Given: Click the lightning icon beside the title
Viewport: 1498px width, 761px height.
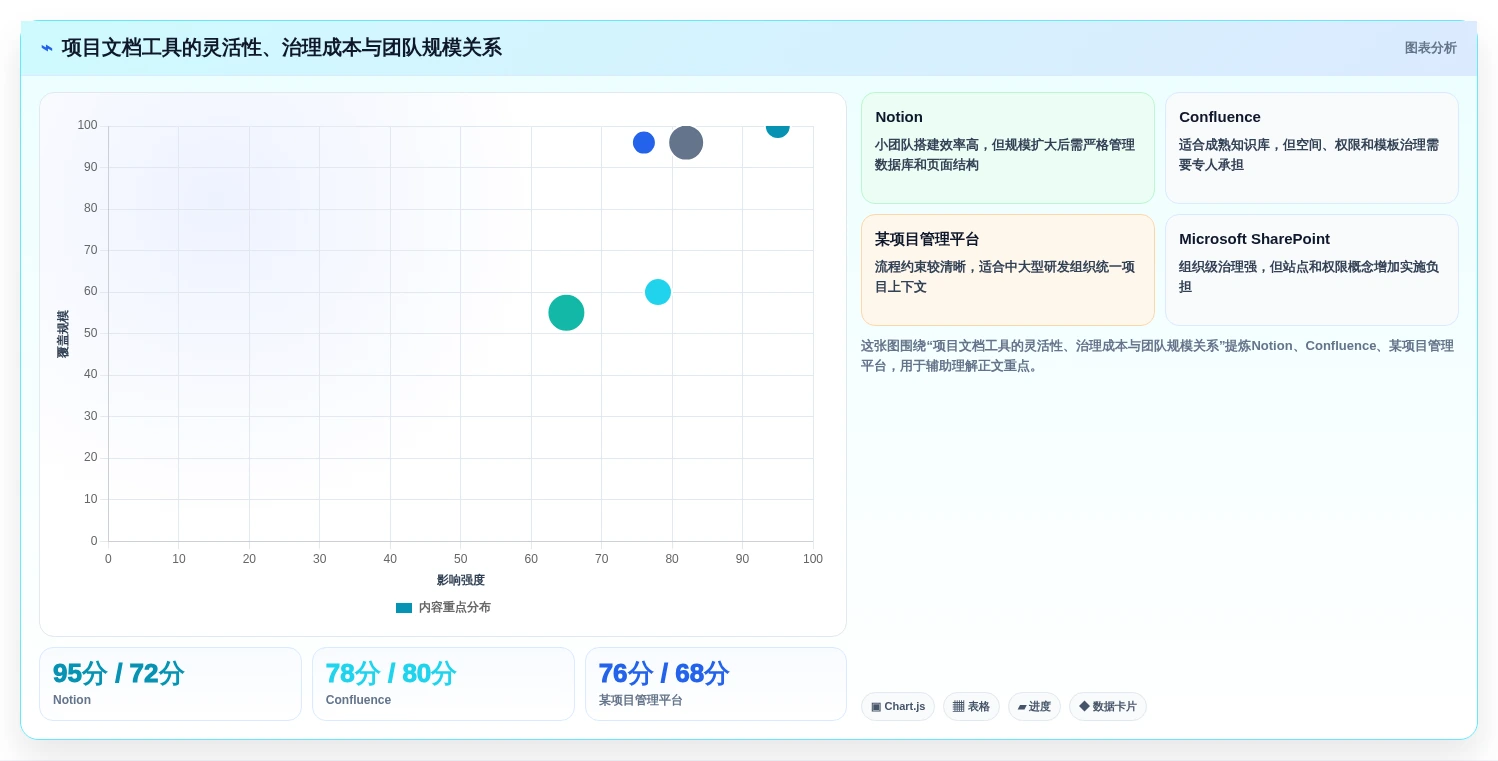Looking at the screenshot, I should coord(47,48).
